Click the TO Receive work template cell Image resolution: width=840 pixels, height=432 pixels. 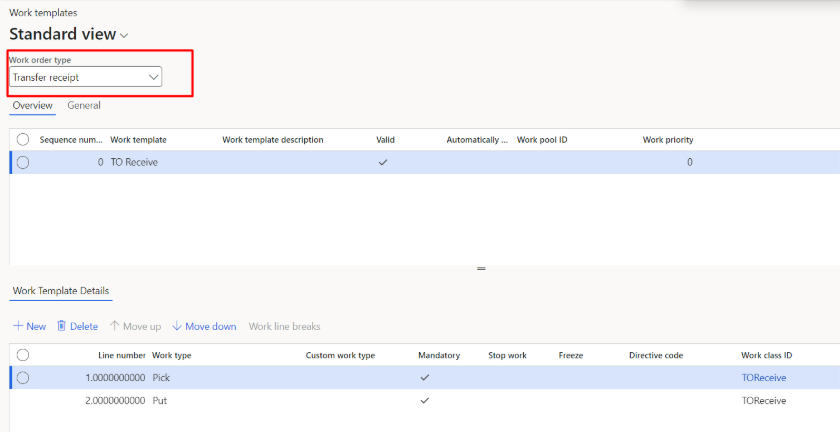(x=134, y=162)
